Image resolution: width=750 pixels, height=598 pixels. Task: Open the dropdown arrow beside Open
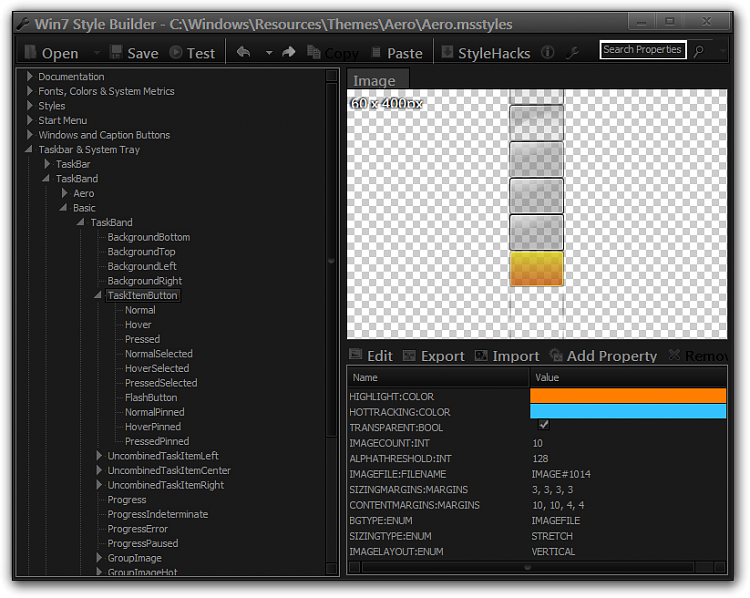pos(97,53)
